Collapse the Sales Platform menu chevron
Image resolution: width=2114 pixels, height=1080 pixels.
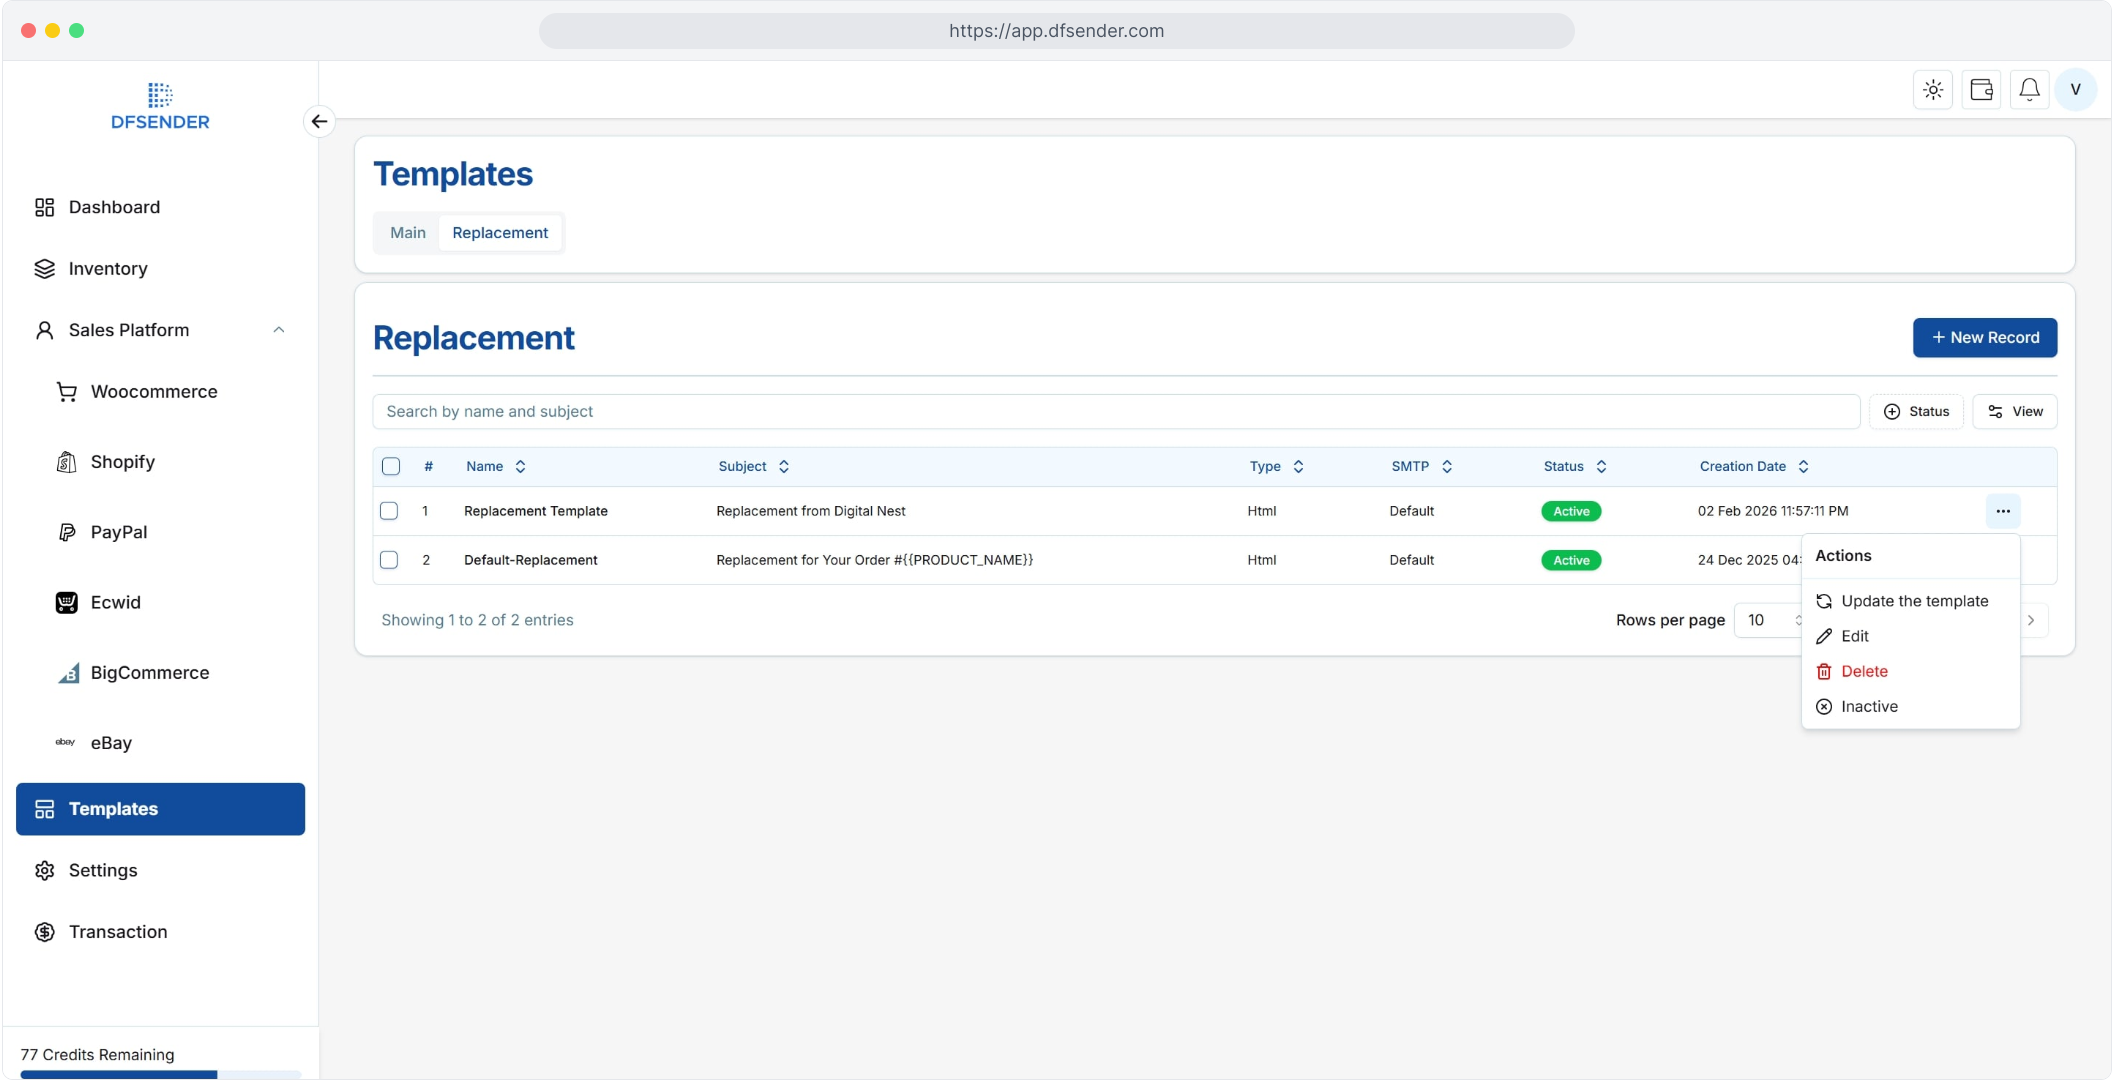click(279, 330)
